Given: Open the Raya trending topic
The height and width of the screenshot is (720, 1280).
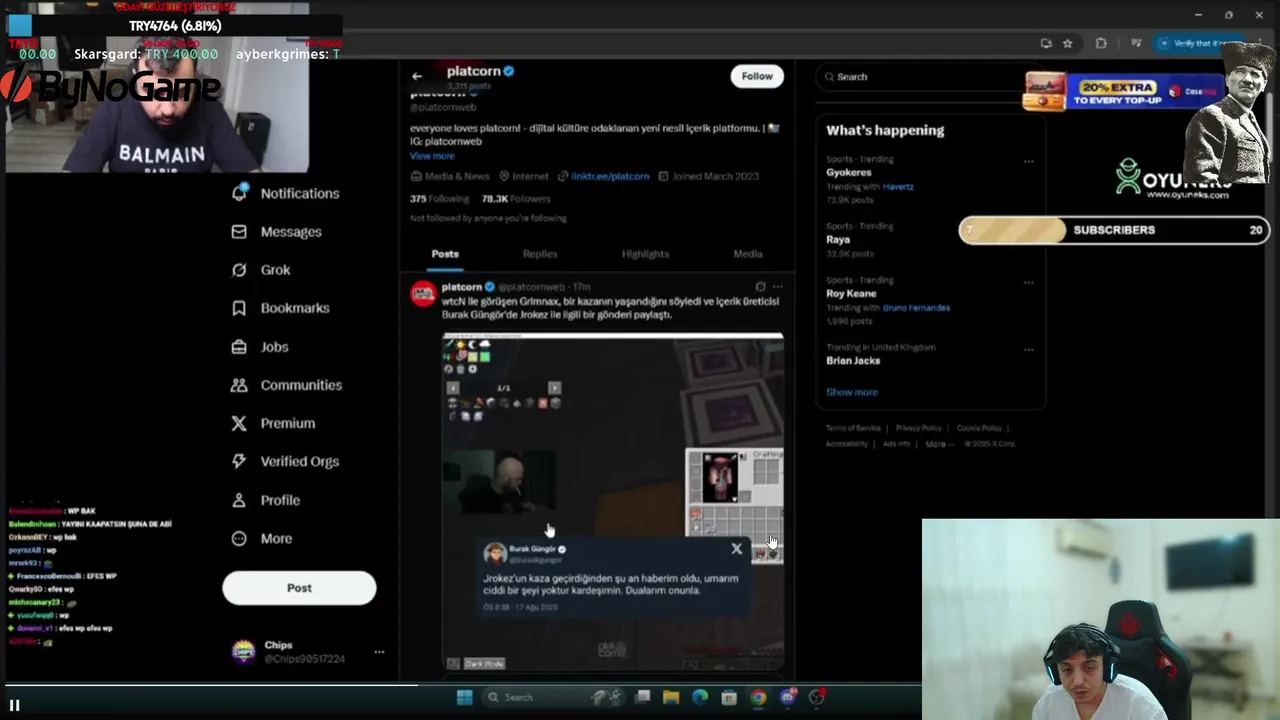Looking at the screenshot, I should click(x=838, y=240).
